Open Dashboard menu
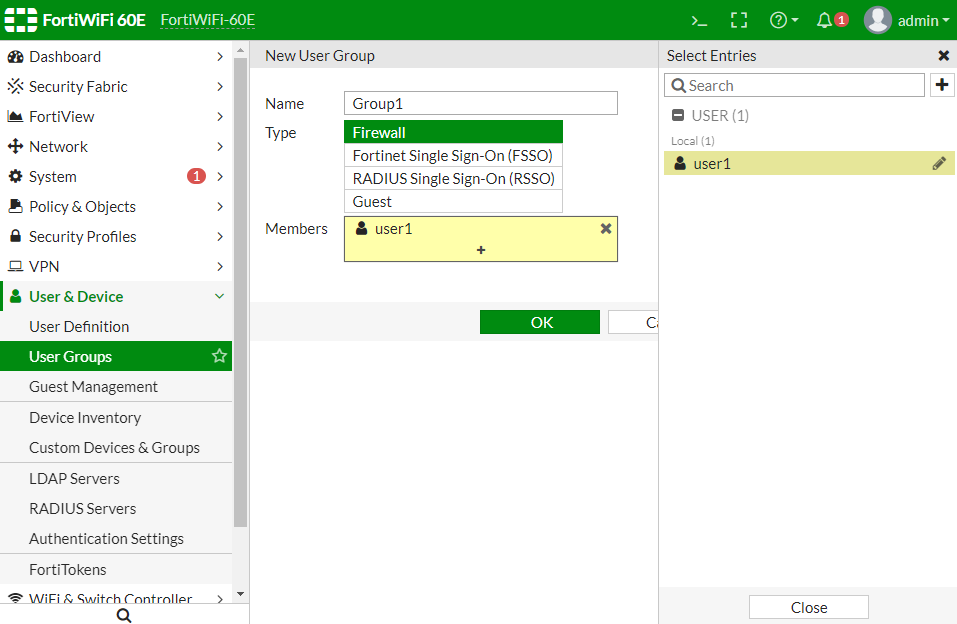 (x=116, y=57)
